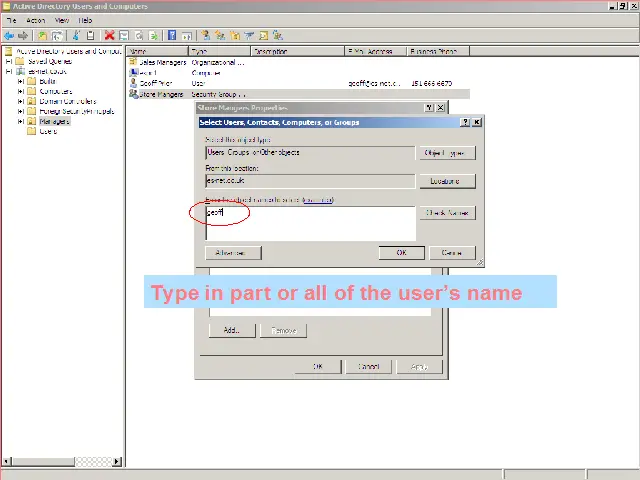The height and width of the screenshot is (480, 640).
Task: Expand the Domain Controllers tree node
Action: [20, 101]
